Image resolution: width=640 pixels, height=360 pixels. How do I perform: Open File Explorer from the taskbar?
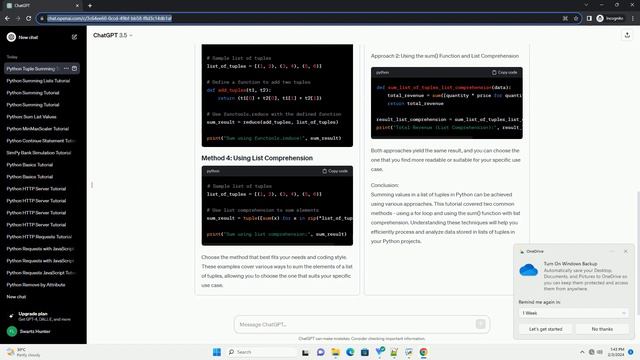(336, 352)
